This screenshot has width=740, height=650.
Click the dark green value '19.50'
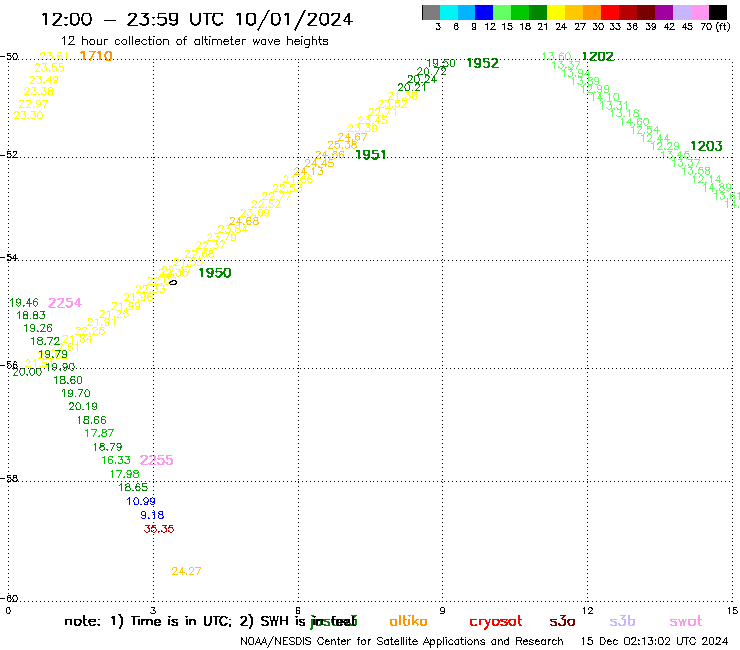point(441,63)
